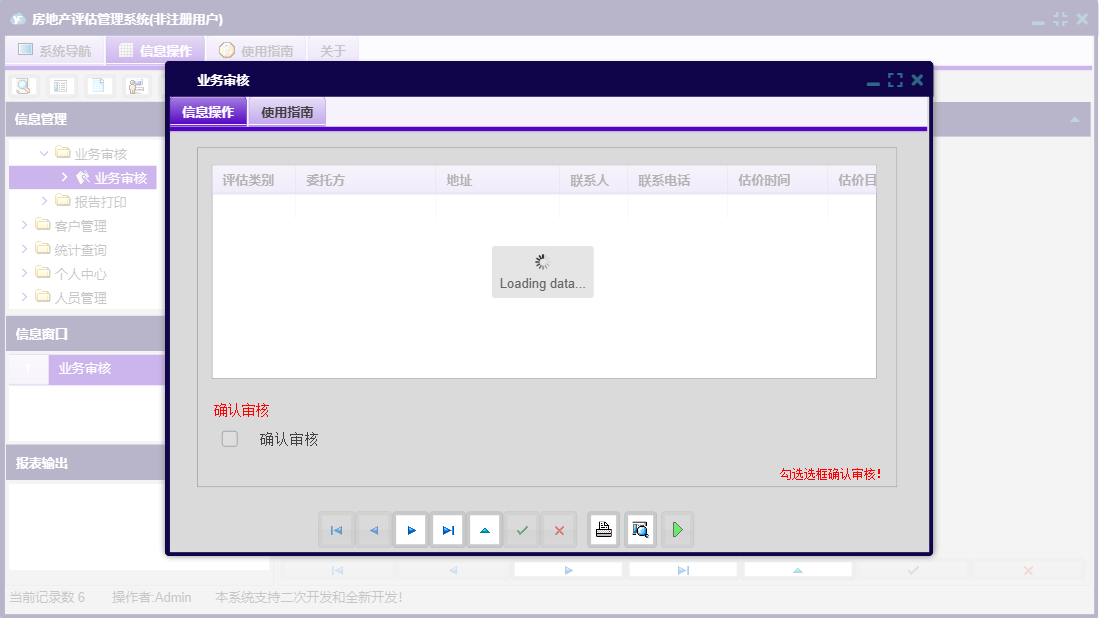Jump to the last record icon
The height and width of the screenshot is (618, 1099).
[x=447, y=529]
